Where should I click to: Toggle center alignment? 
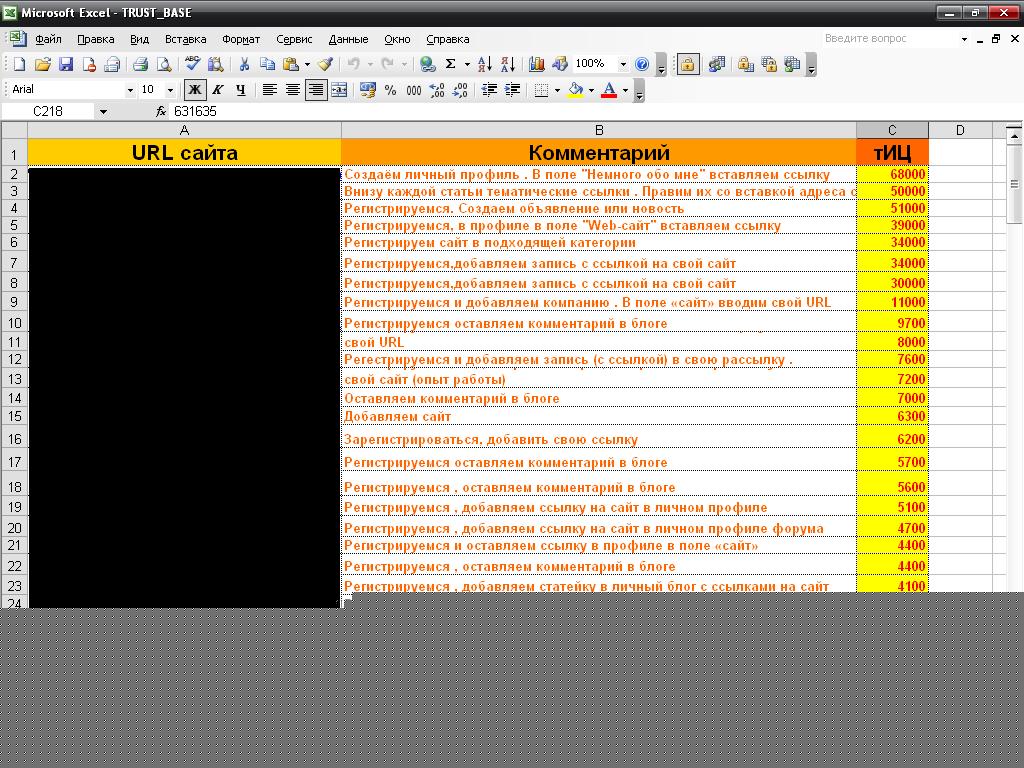click(293, 89)
